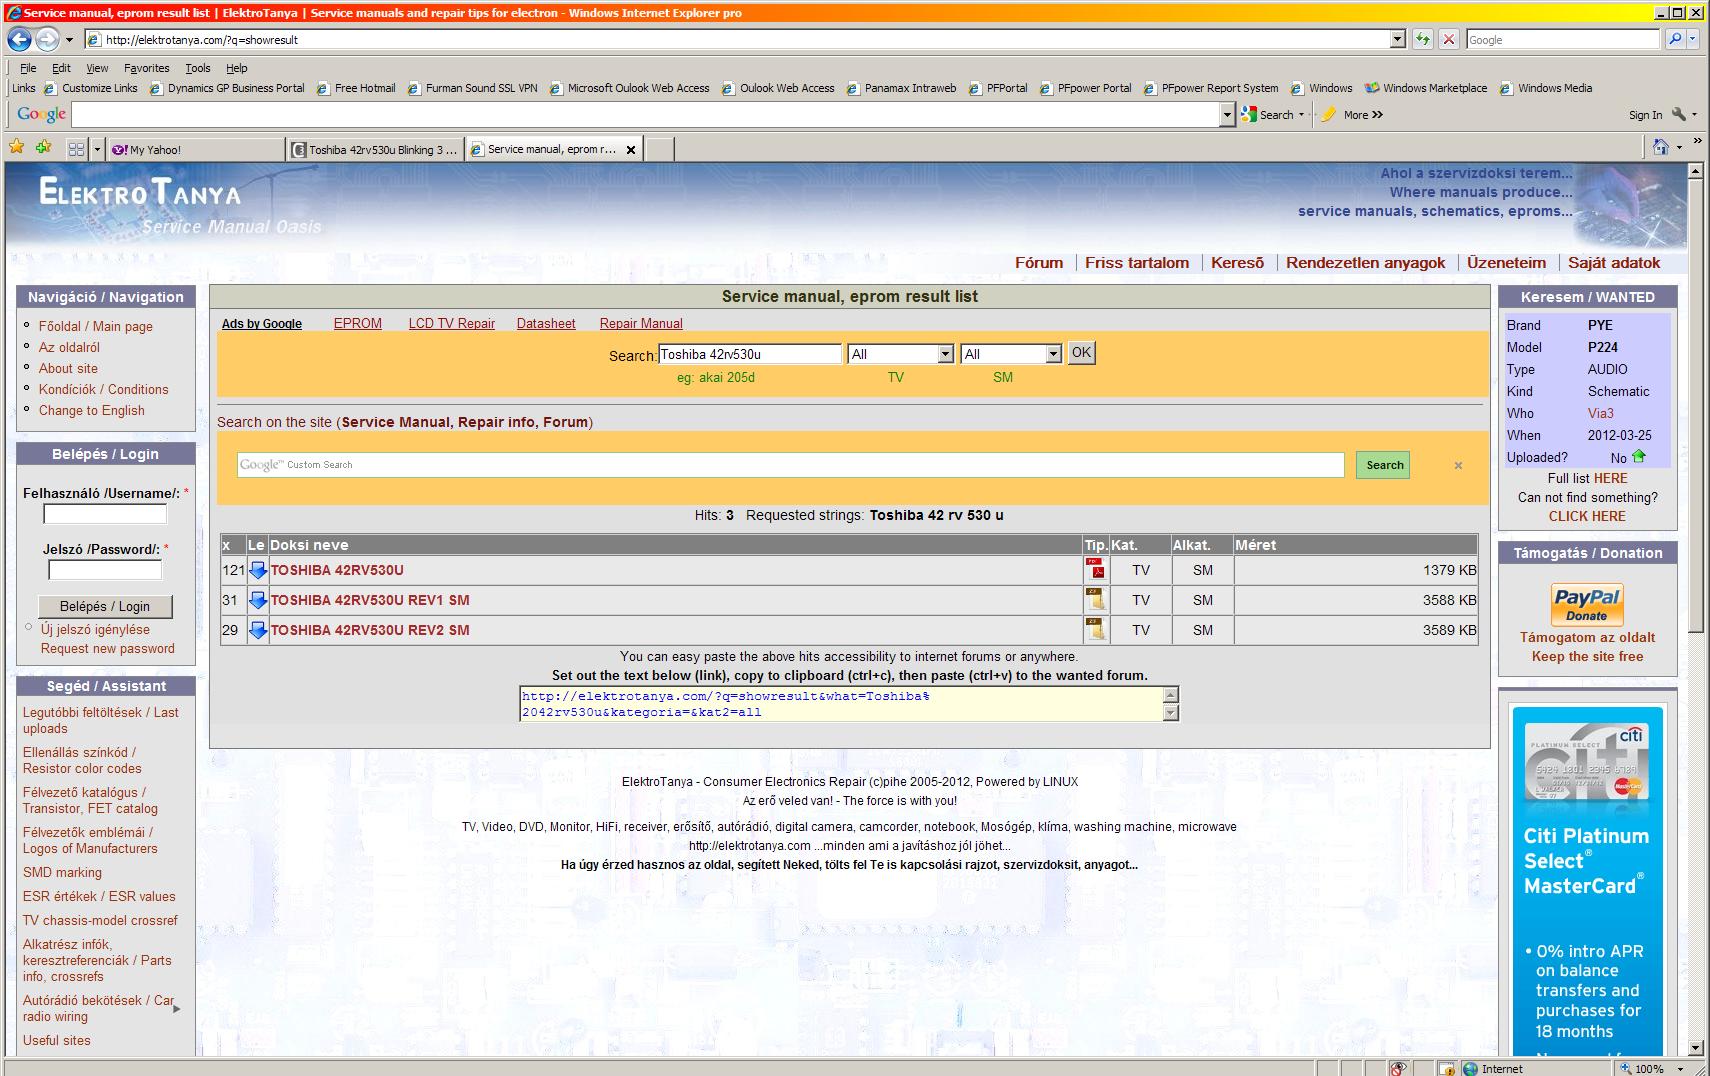Open the Favorites menu
The image size is (1710, 1076).
coord(147,68)
